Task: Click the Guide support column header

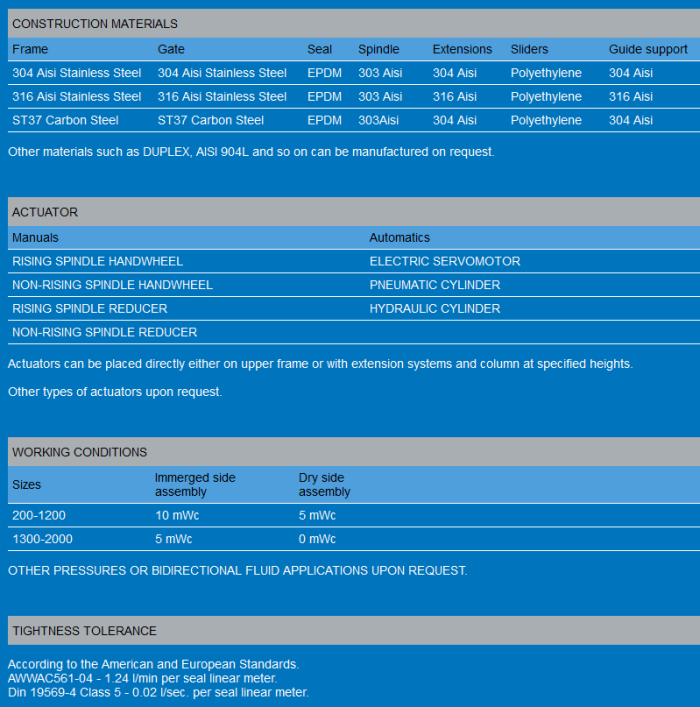Action: pos(648,49)
